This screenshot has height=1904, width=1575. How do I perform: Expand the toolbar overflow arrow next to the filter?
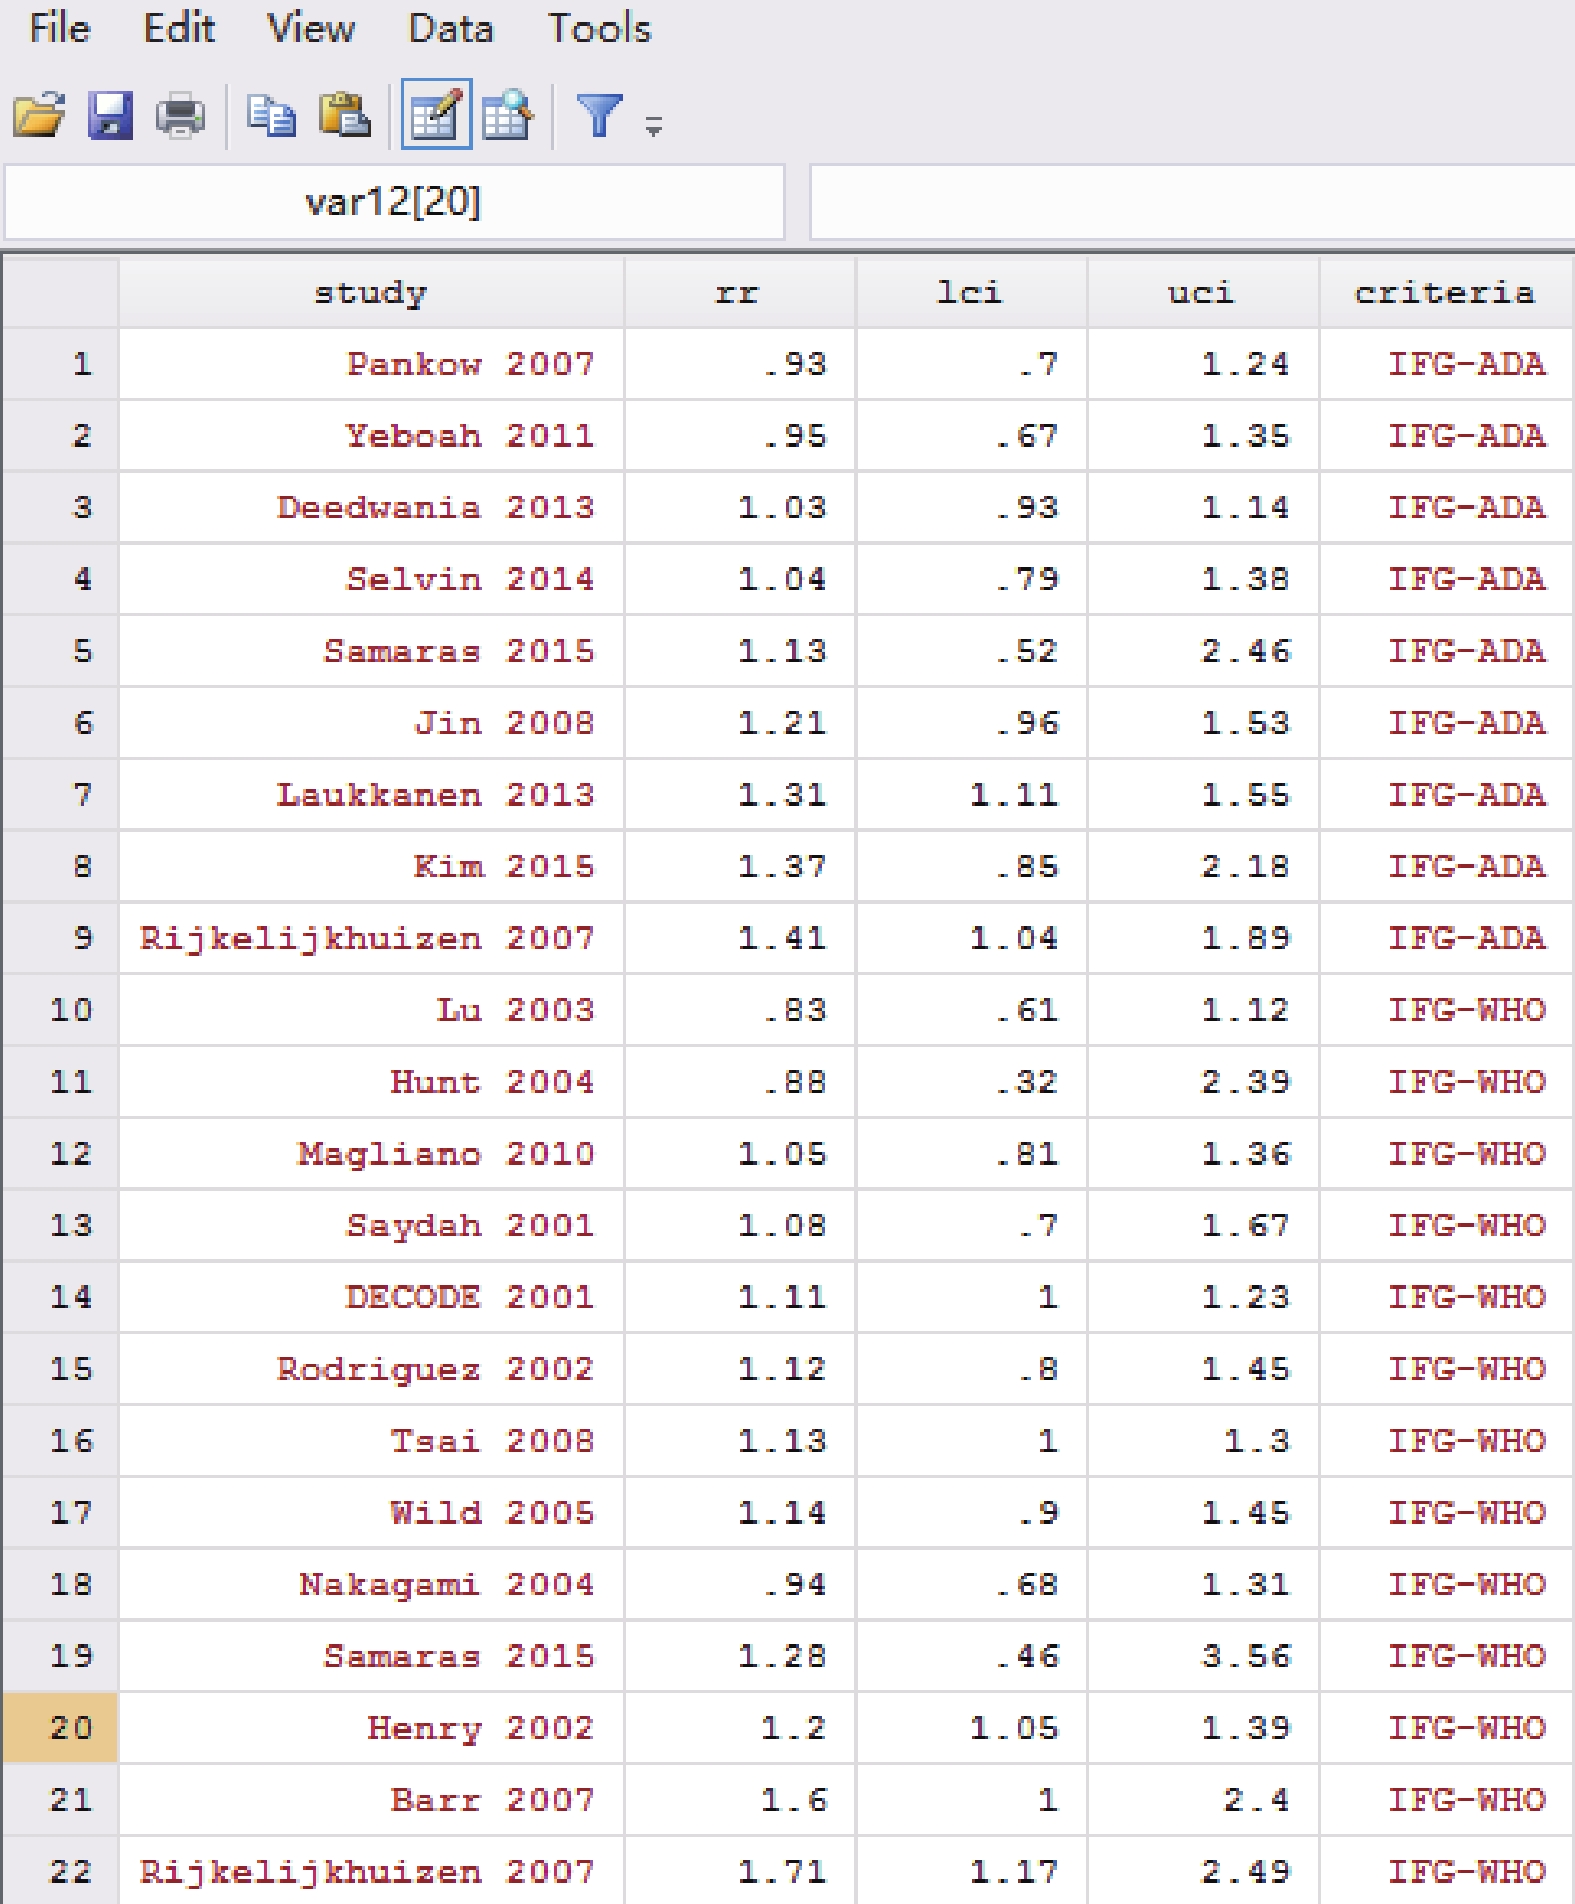(x=654, y=126)
